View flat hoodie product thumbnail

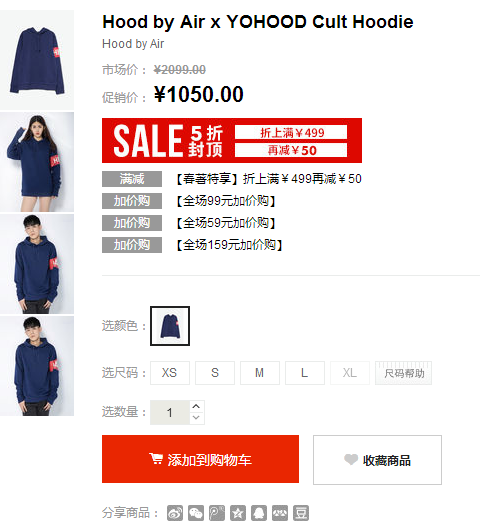click(x=37, y=60)
